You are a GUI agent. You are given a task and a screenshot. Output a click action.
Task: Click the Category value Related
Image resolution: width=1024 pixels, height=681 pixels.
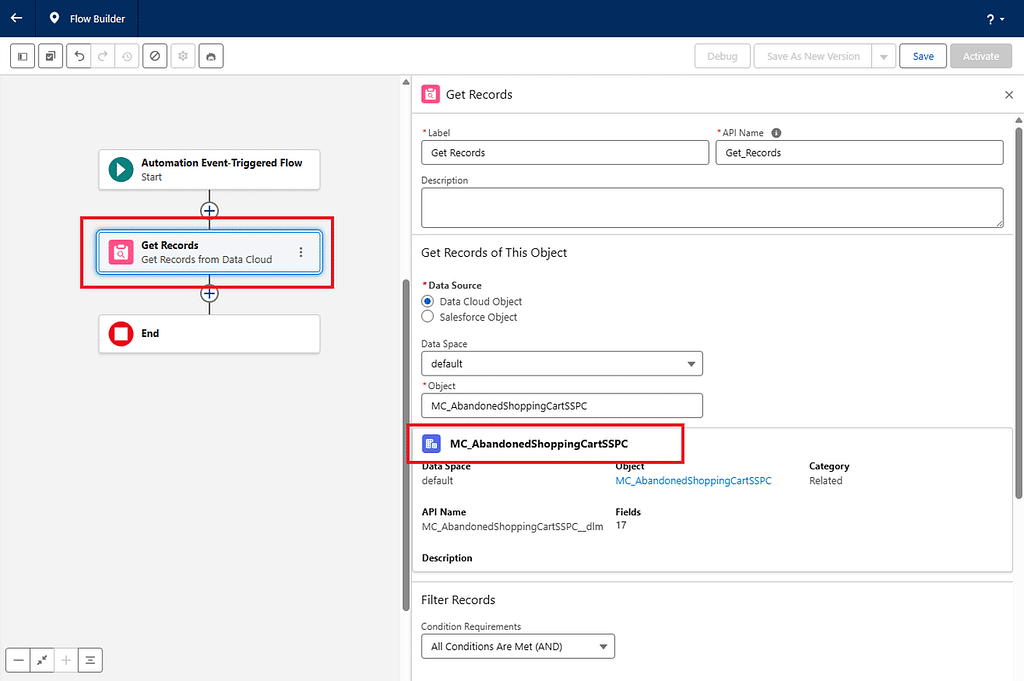point(825,481)
